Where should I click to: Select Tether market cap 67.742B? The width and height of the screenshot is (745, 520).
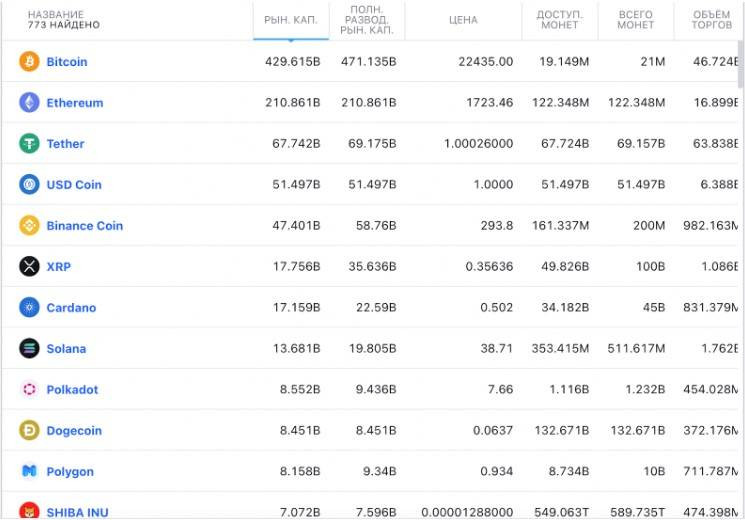point(296,144)
